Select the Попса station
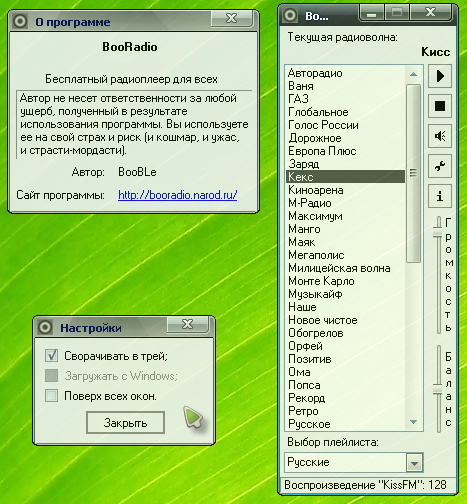 (x=345, y=385)
